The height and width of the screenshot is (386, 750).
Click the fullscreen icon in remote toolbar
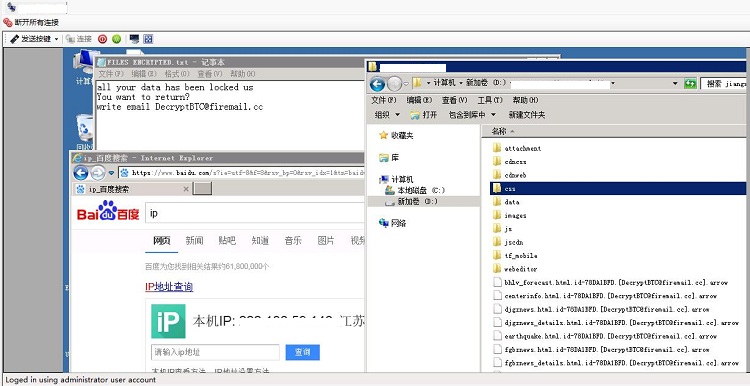[x=148, y=39]
